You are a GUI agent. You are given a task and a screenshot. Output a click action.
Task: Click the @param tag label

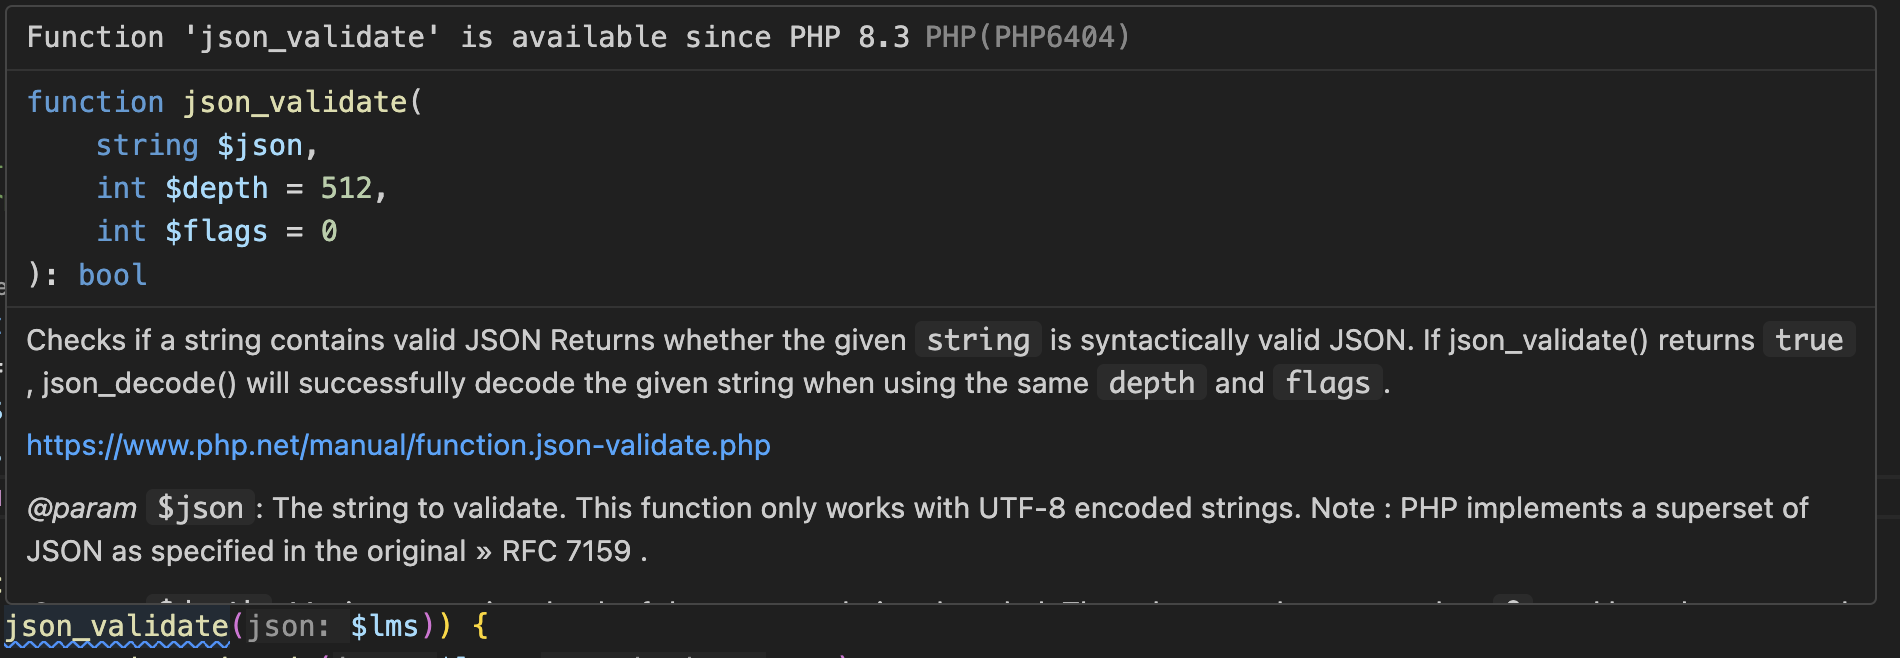click(x=81, y=508)
